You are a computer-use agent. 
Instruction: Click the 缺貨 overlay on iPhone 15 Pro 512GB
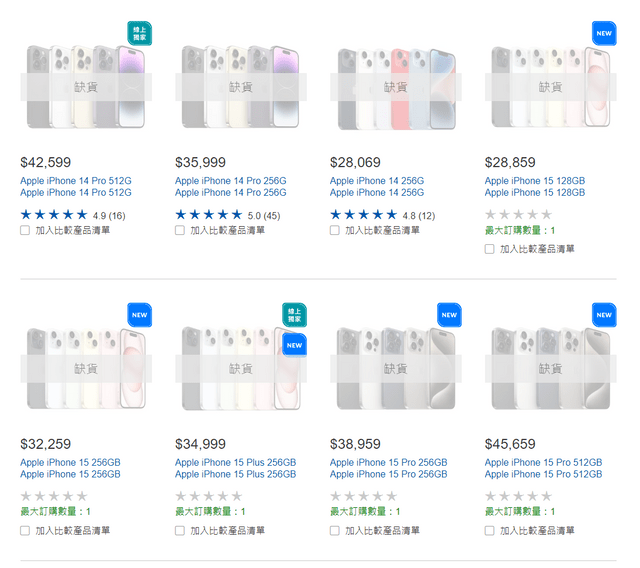[551, 369]
